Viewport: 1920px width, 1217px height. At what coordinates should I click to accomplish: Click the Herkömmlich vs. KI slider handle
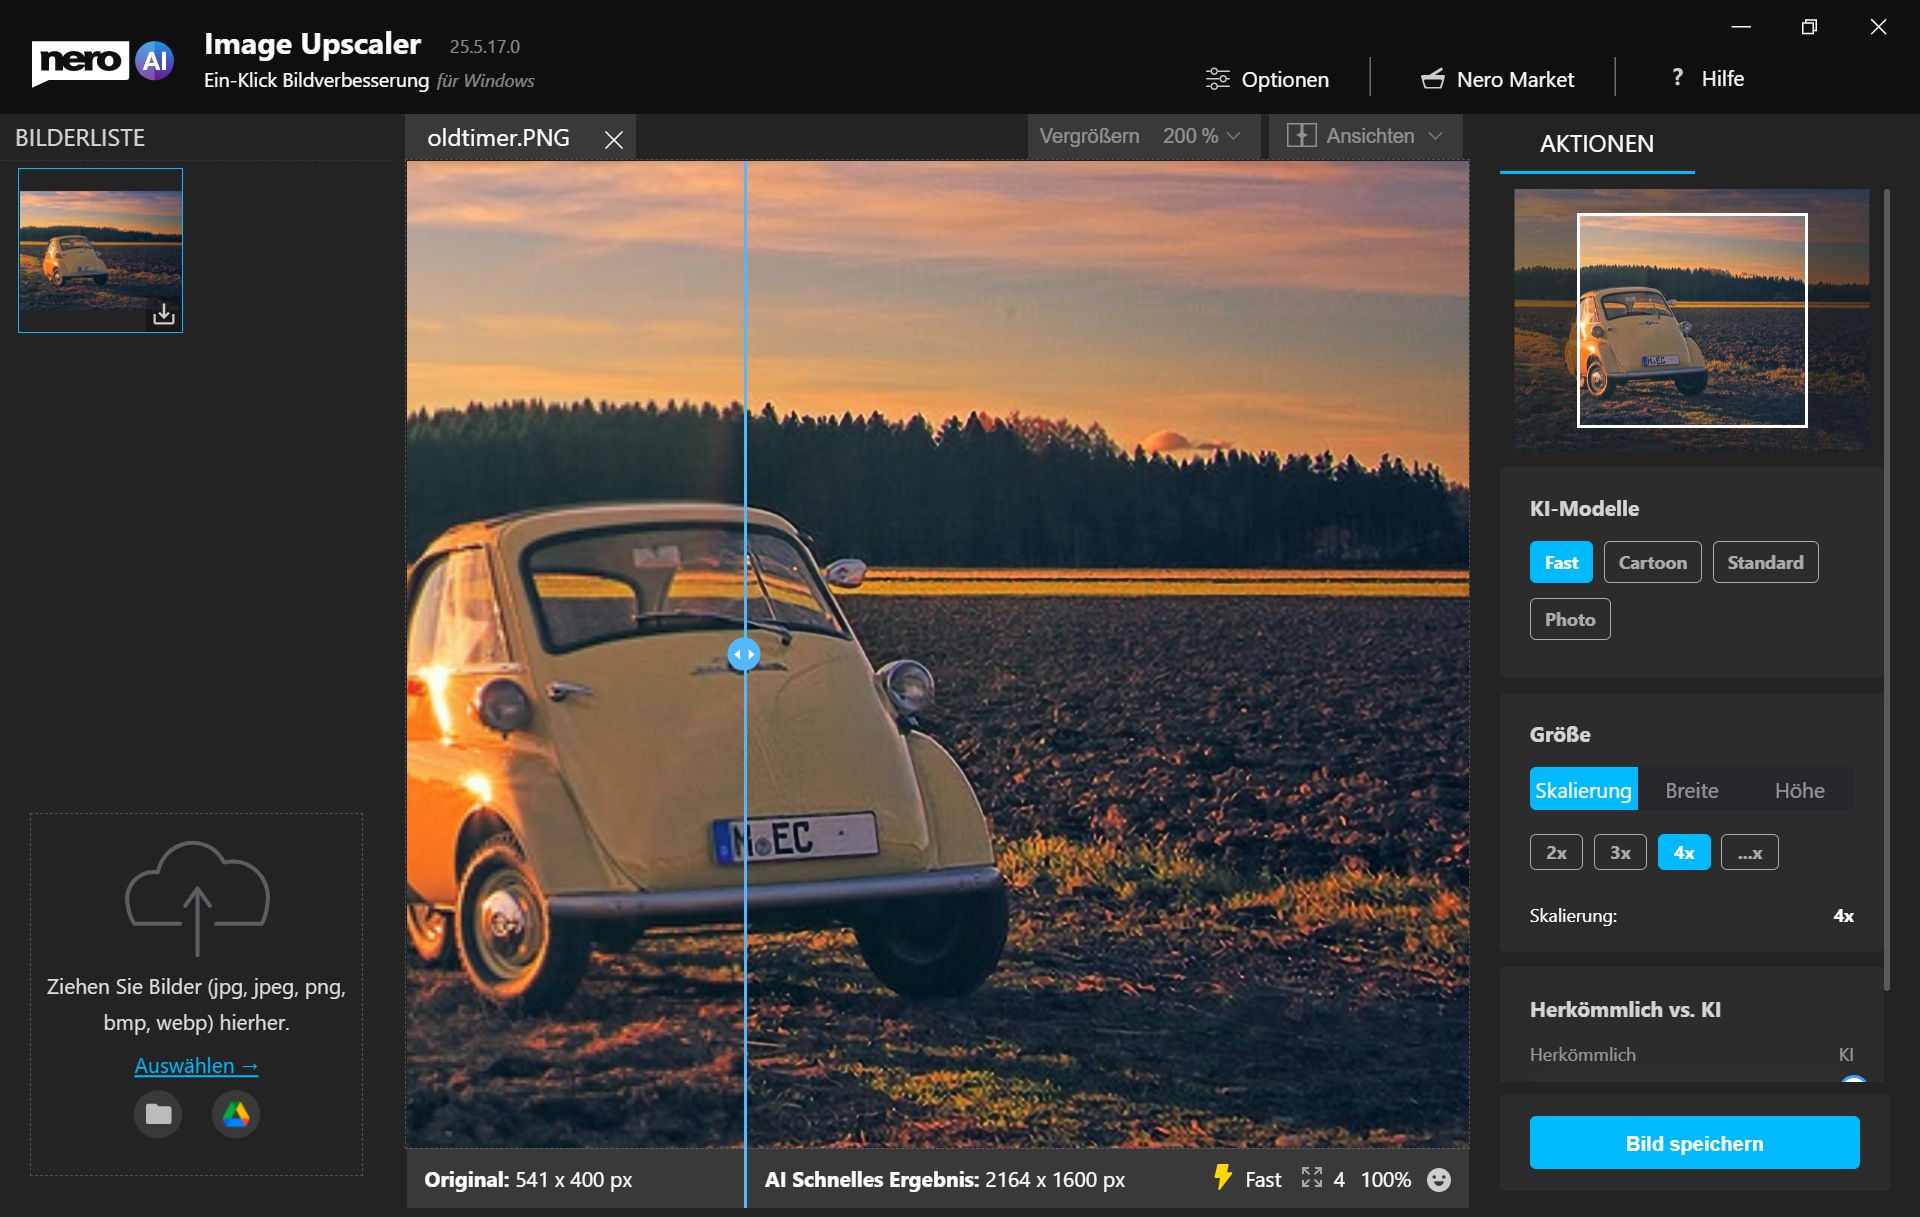[x=1853, y=1079]
